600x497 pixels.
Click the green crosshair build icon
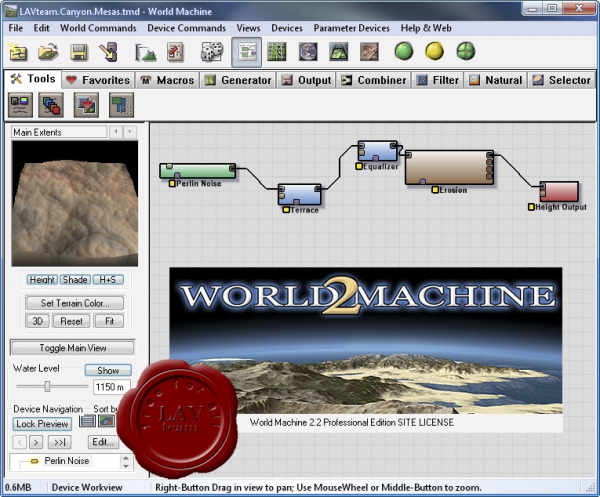[x=466, y=51]
